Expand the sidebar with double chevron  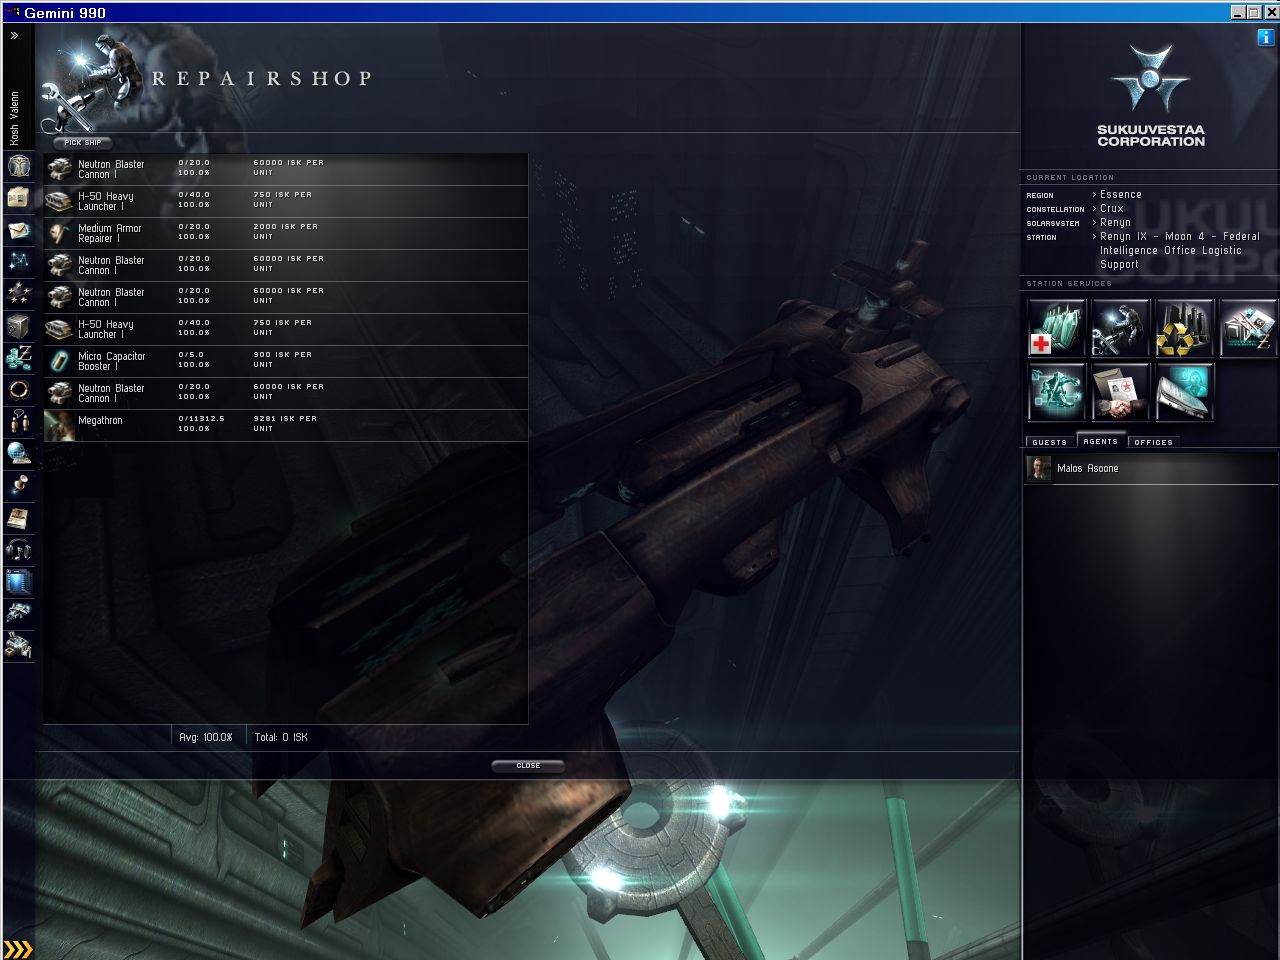[x=15, y=36]
